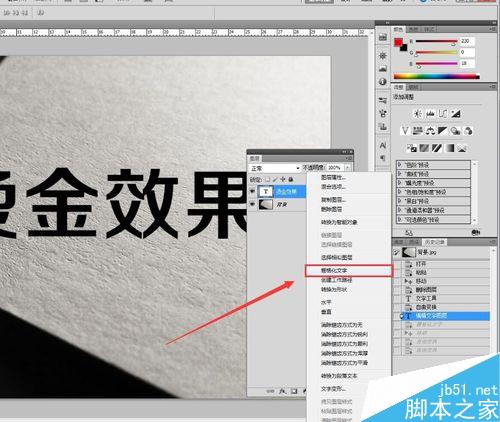This screenshot has height=422, width=500.
Task: Hide the text layer using its eye icon
Action: (x=252, y=191)
